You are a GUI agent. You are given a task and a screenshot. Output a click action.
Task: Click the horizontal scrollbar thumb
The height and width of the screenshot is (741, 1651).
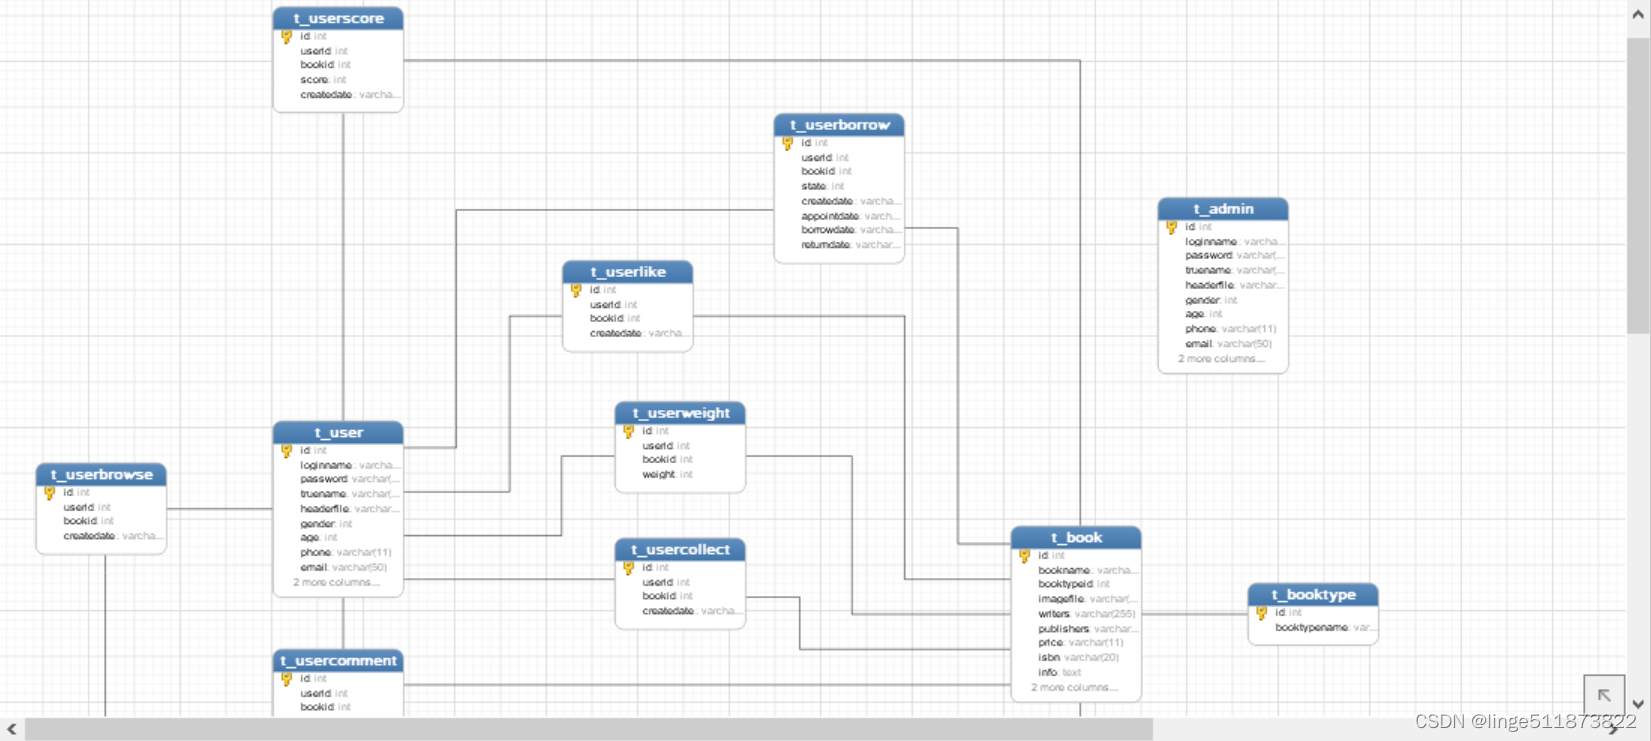coord(588,730)
